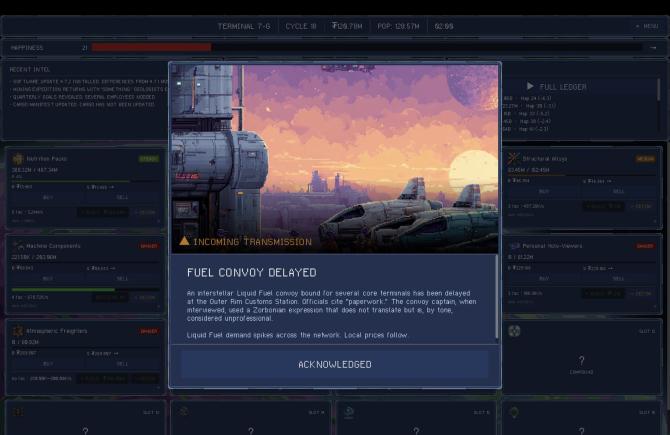Click the Personal Holo-Viewers commodity icon
670x435 pixels.
pyautogui.click(x=514, y=246)
